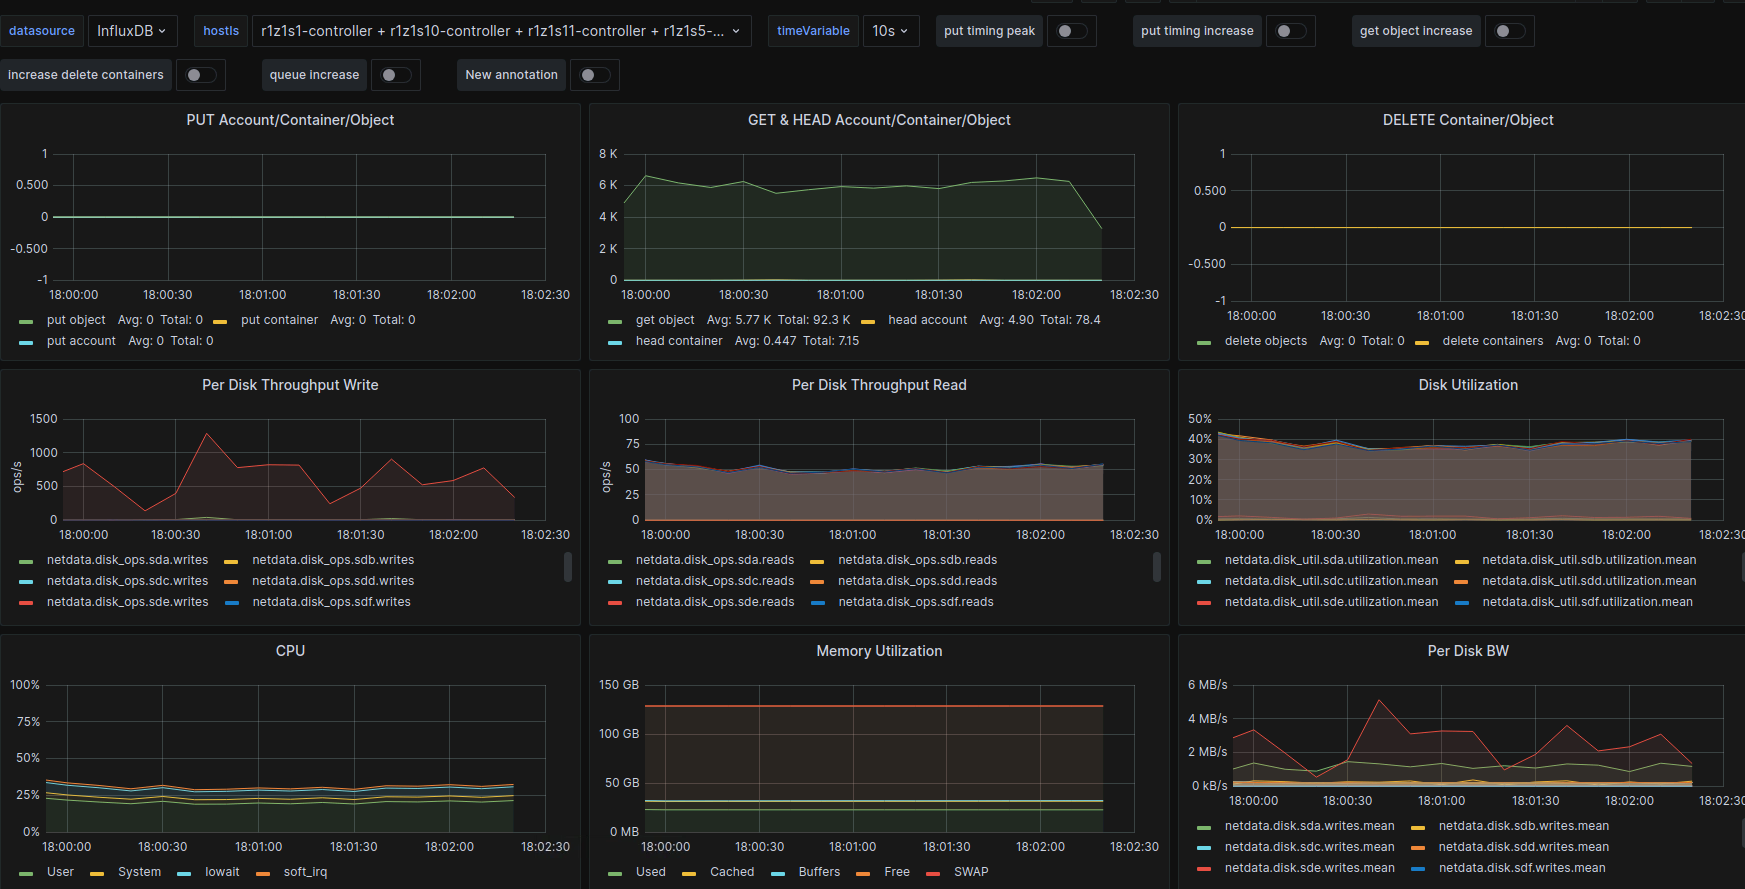
Task: Open the InfluxDB datasource dropdown
Action: [x=132, y=31]
